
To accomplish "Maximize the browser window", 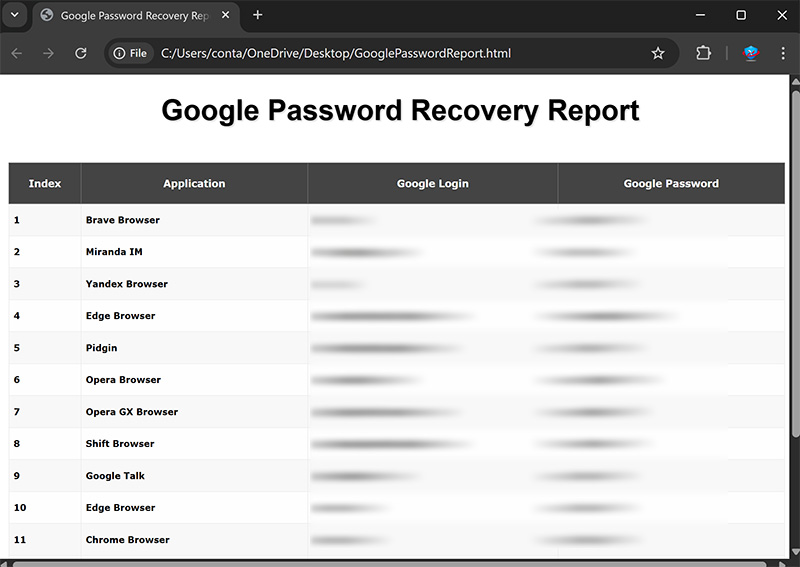I will point(741,15).
